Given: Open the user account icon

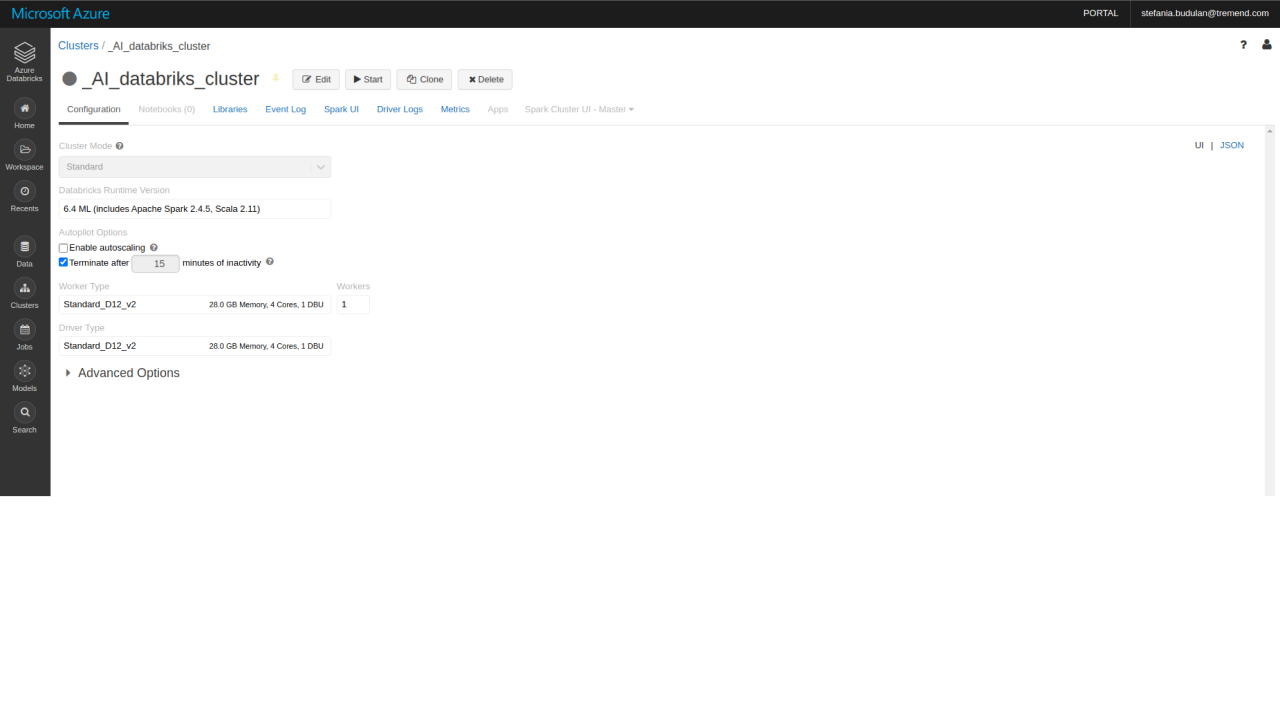Looking at the screenshot, I should coord(1267,45).
